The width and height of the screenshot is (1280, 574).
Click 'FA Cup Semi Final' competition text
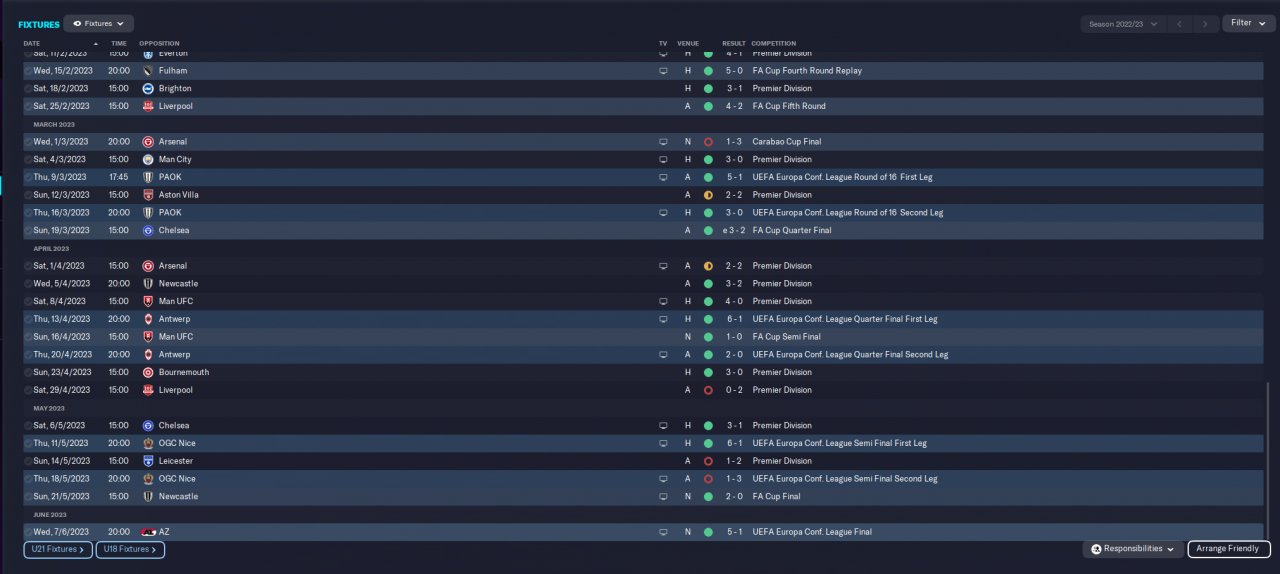pos(785,337)
